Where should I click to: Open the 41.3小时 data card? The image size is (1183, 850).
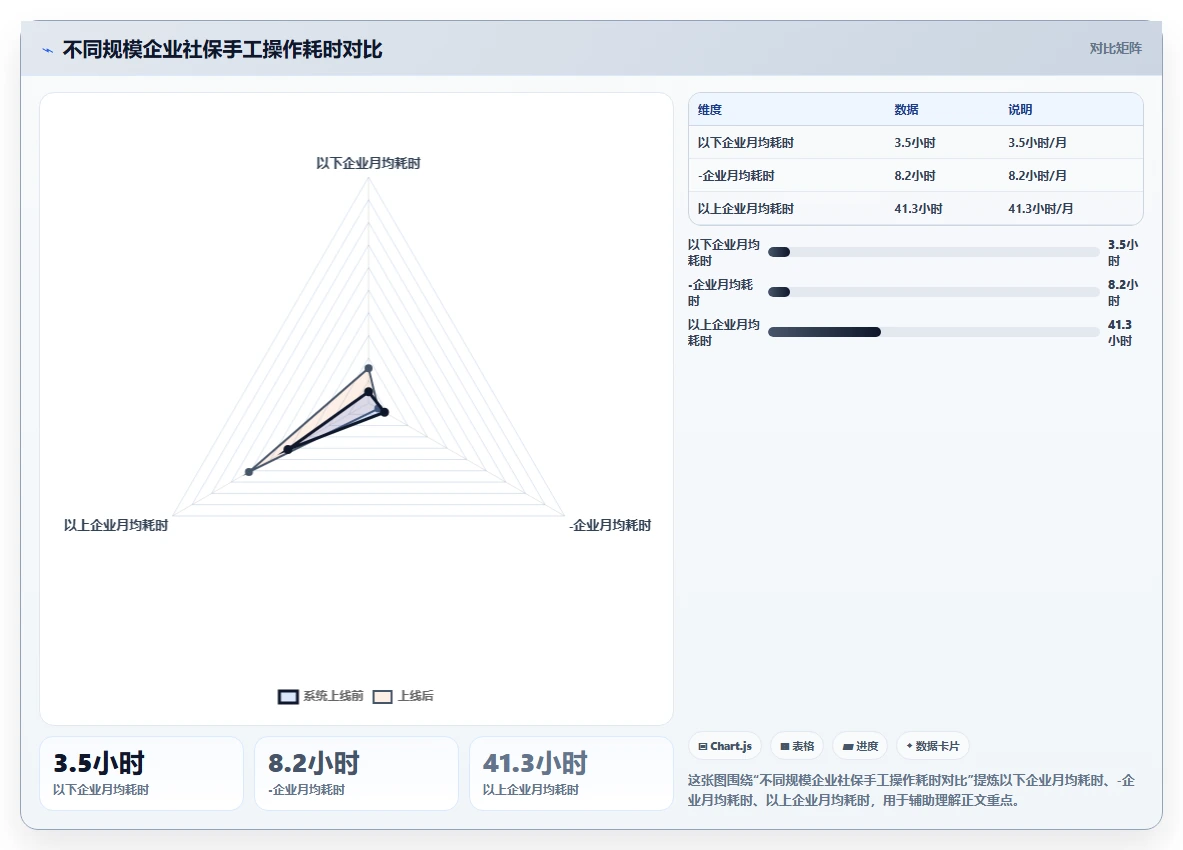(x=571, y=773)
